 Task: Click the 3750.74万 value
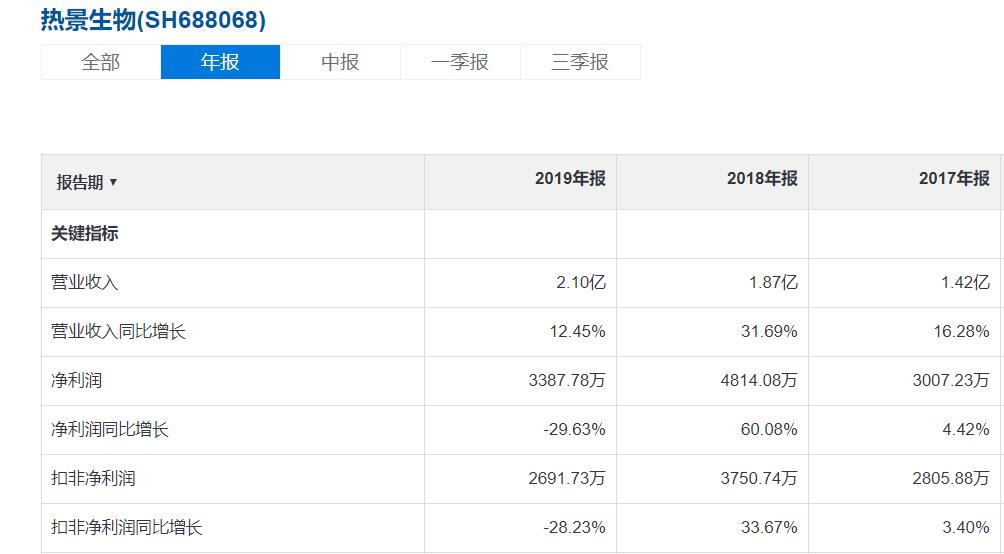click(759, 478)
